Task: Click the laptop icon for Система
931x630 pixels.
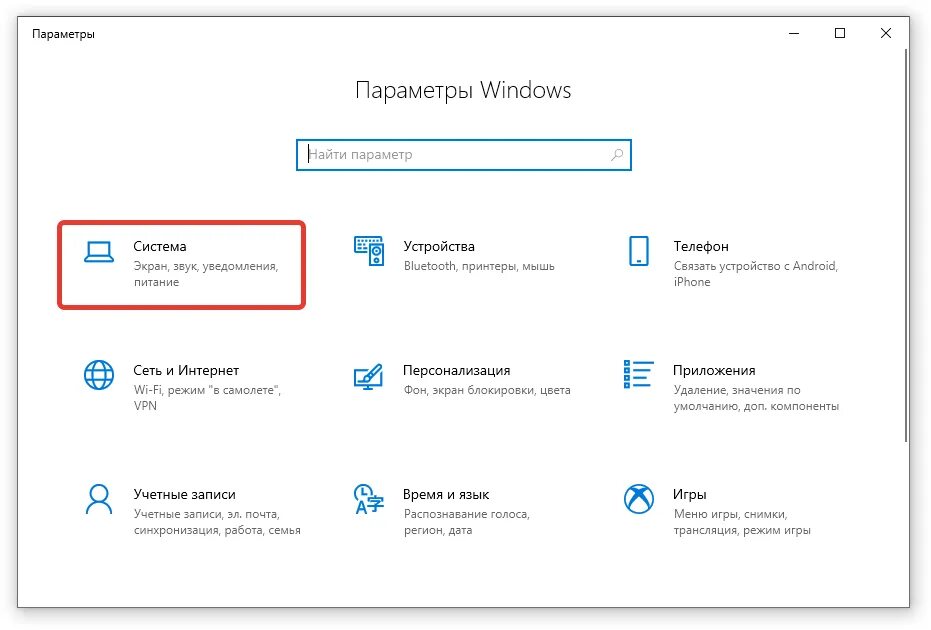Action: [99, 252]
